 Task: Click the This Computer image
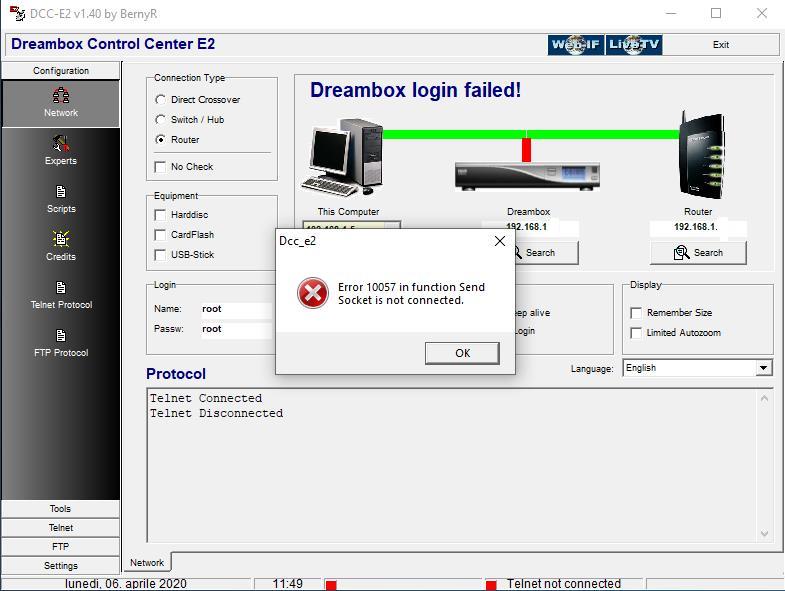pos(343,157)
